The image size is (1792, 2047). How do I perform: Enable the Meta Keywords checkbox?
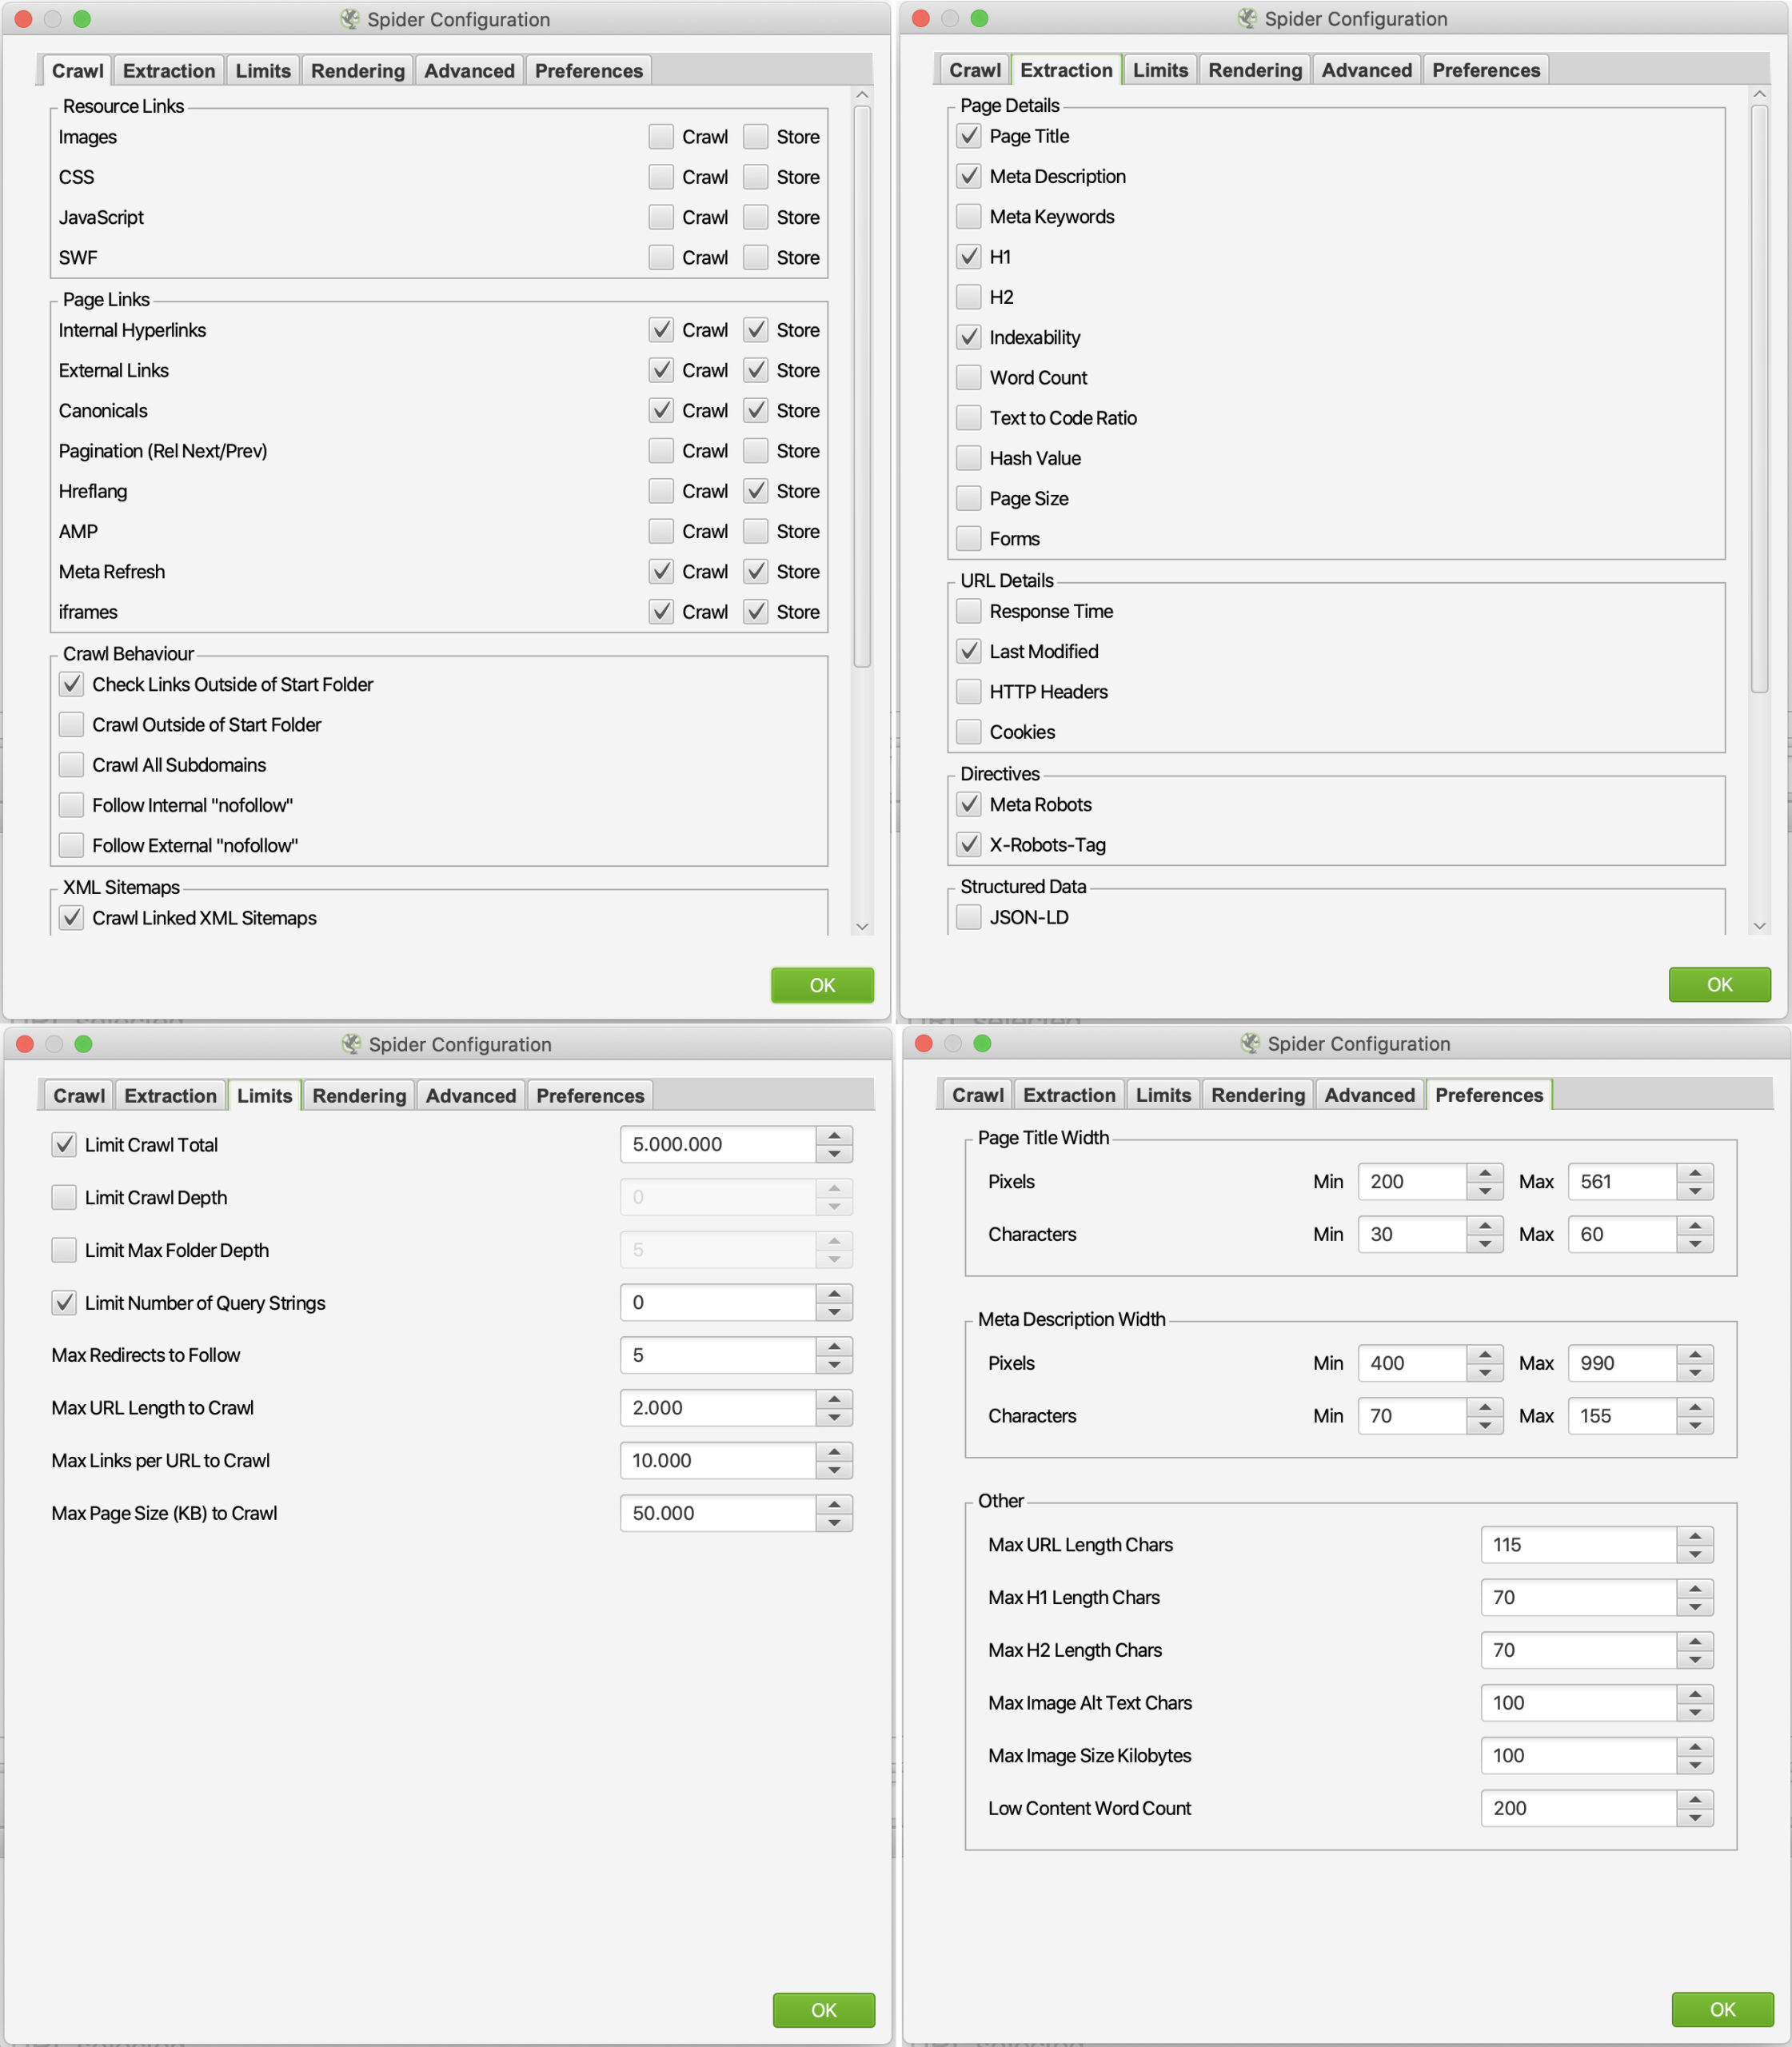968,217
